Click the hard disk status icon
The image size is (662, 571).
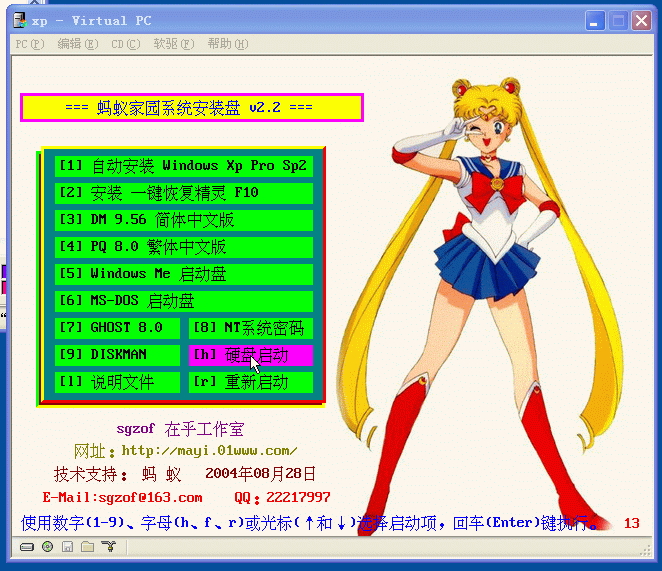point(27,547)
